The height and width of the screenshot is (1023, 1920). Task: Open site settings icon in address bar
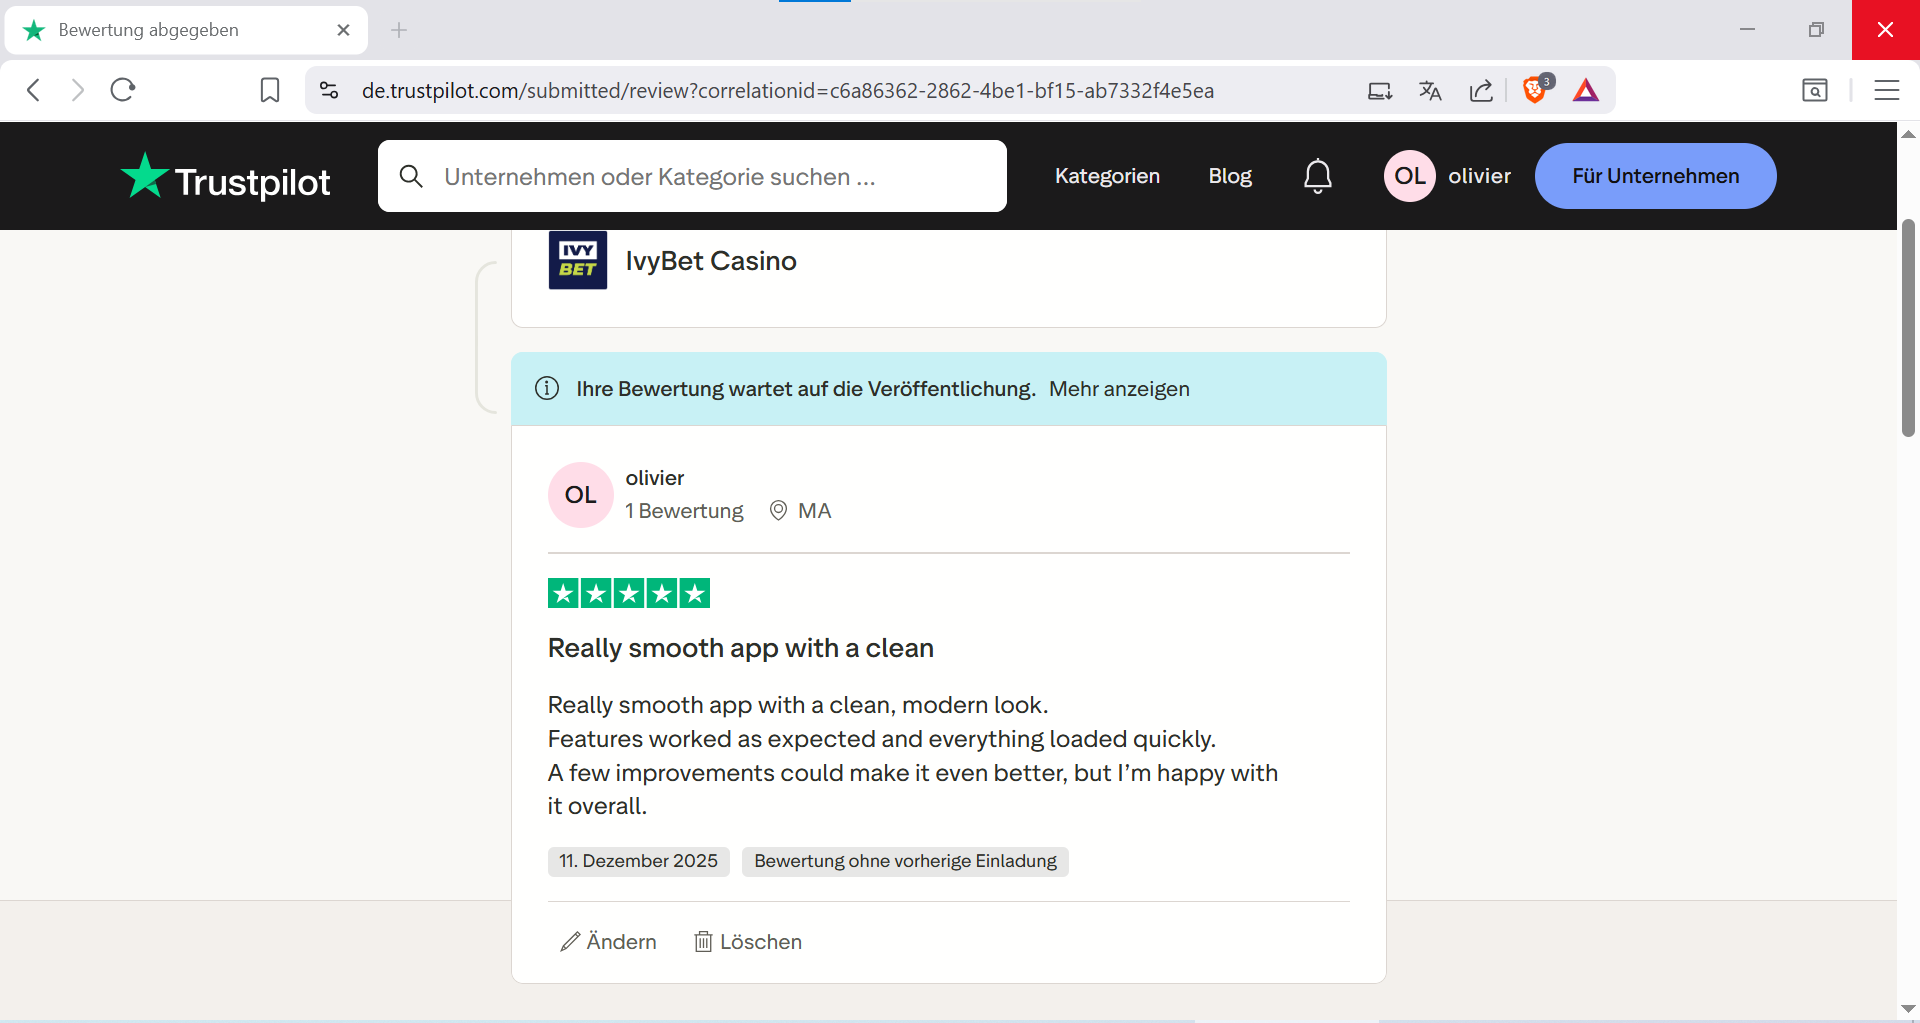tap(329, 90)
